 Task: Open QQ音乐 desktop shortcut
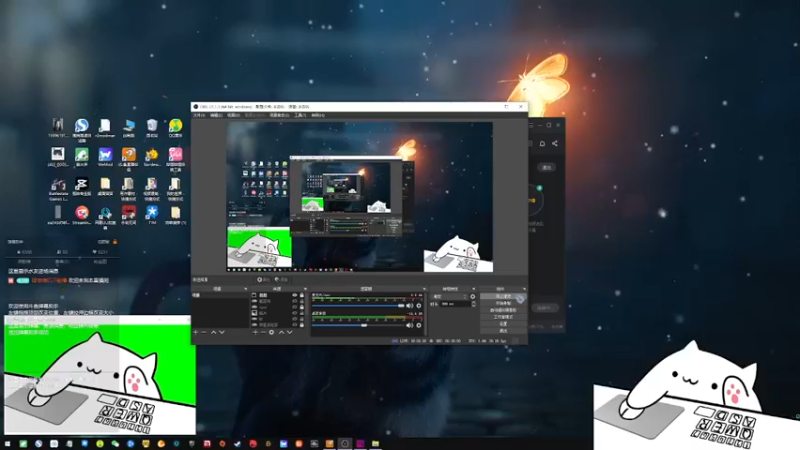[176, 128]
